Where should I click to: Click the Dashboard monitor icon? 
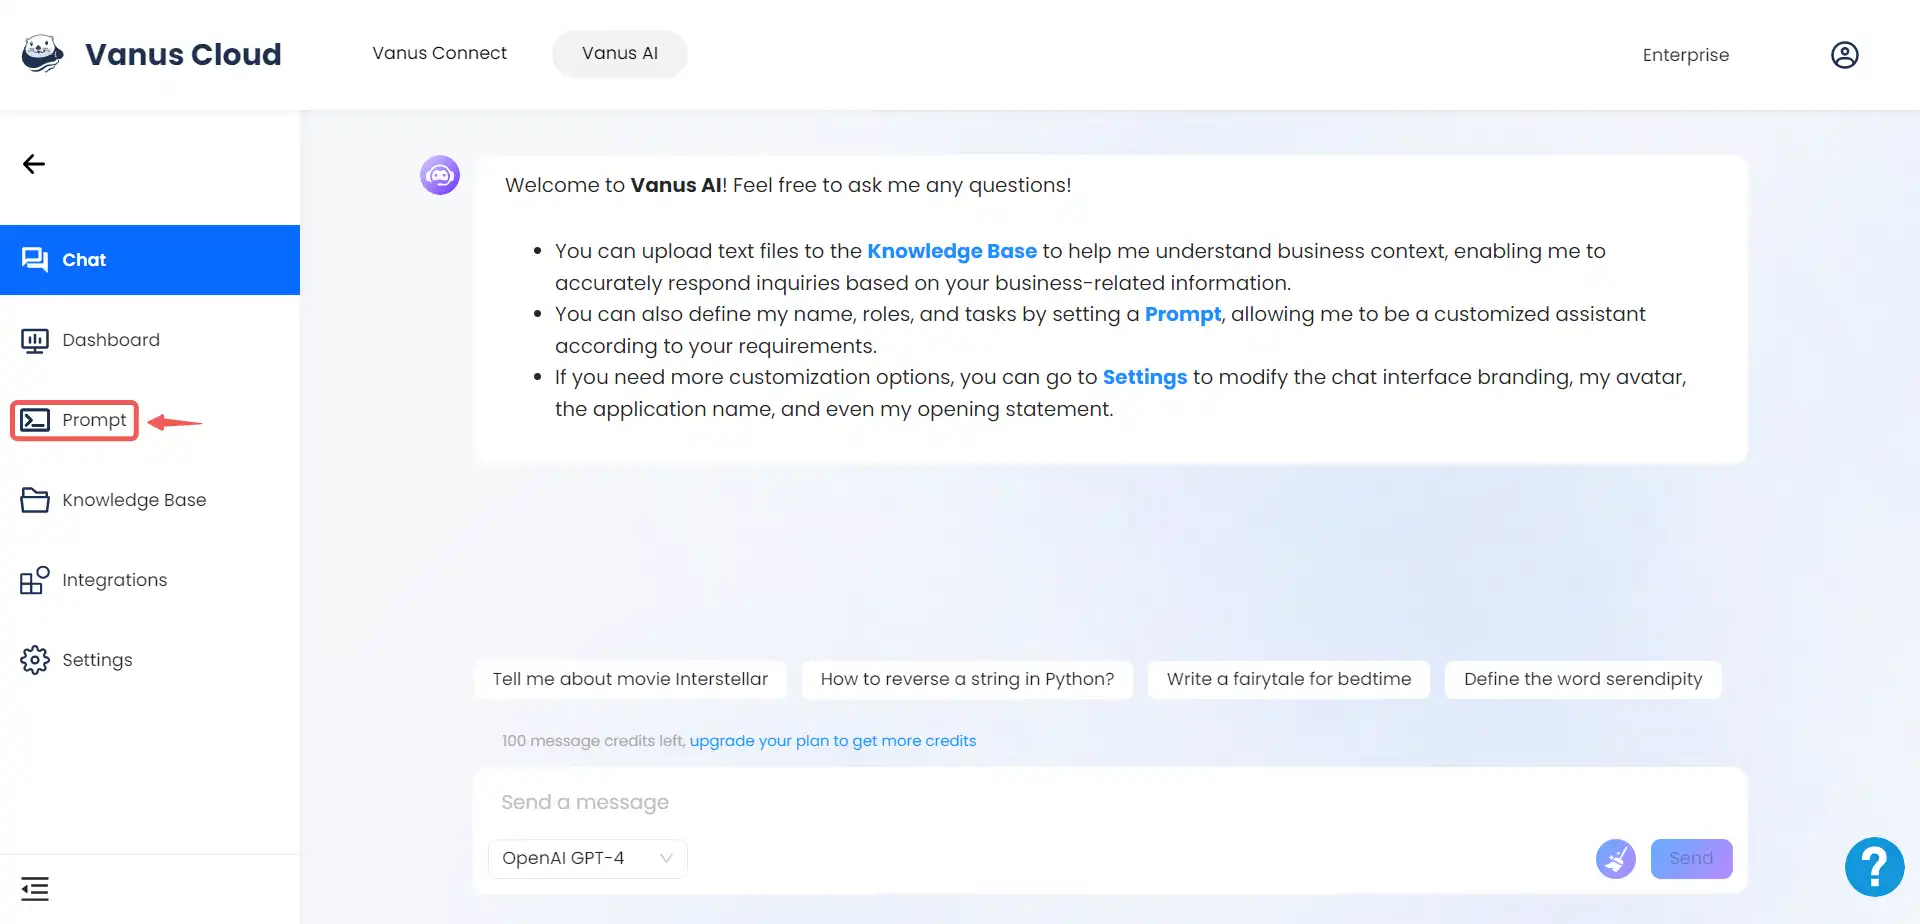[x=35, y=341]
